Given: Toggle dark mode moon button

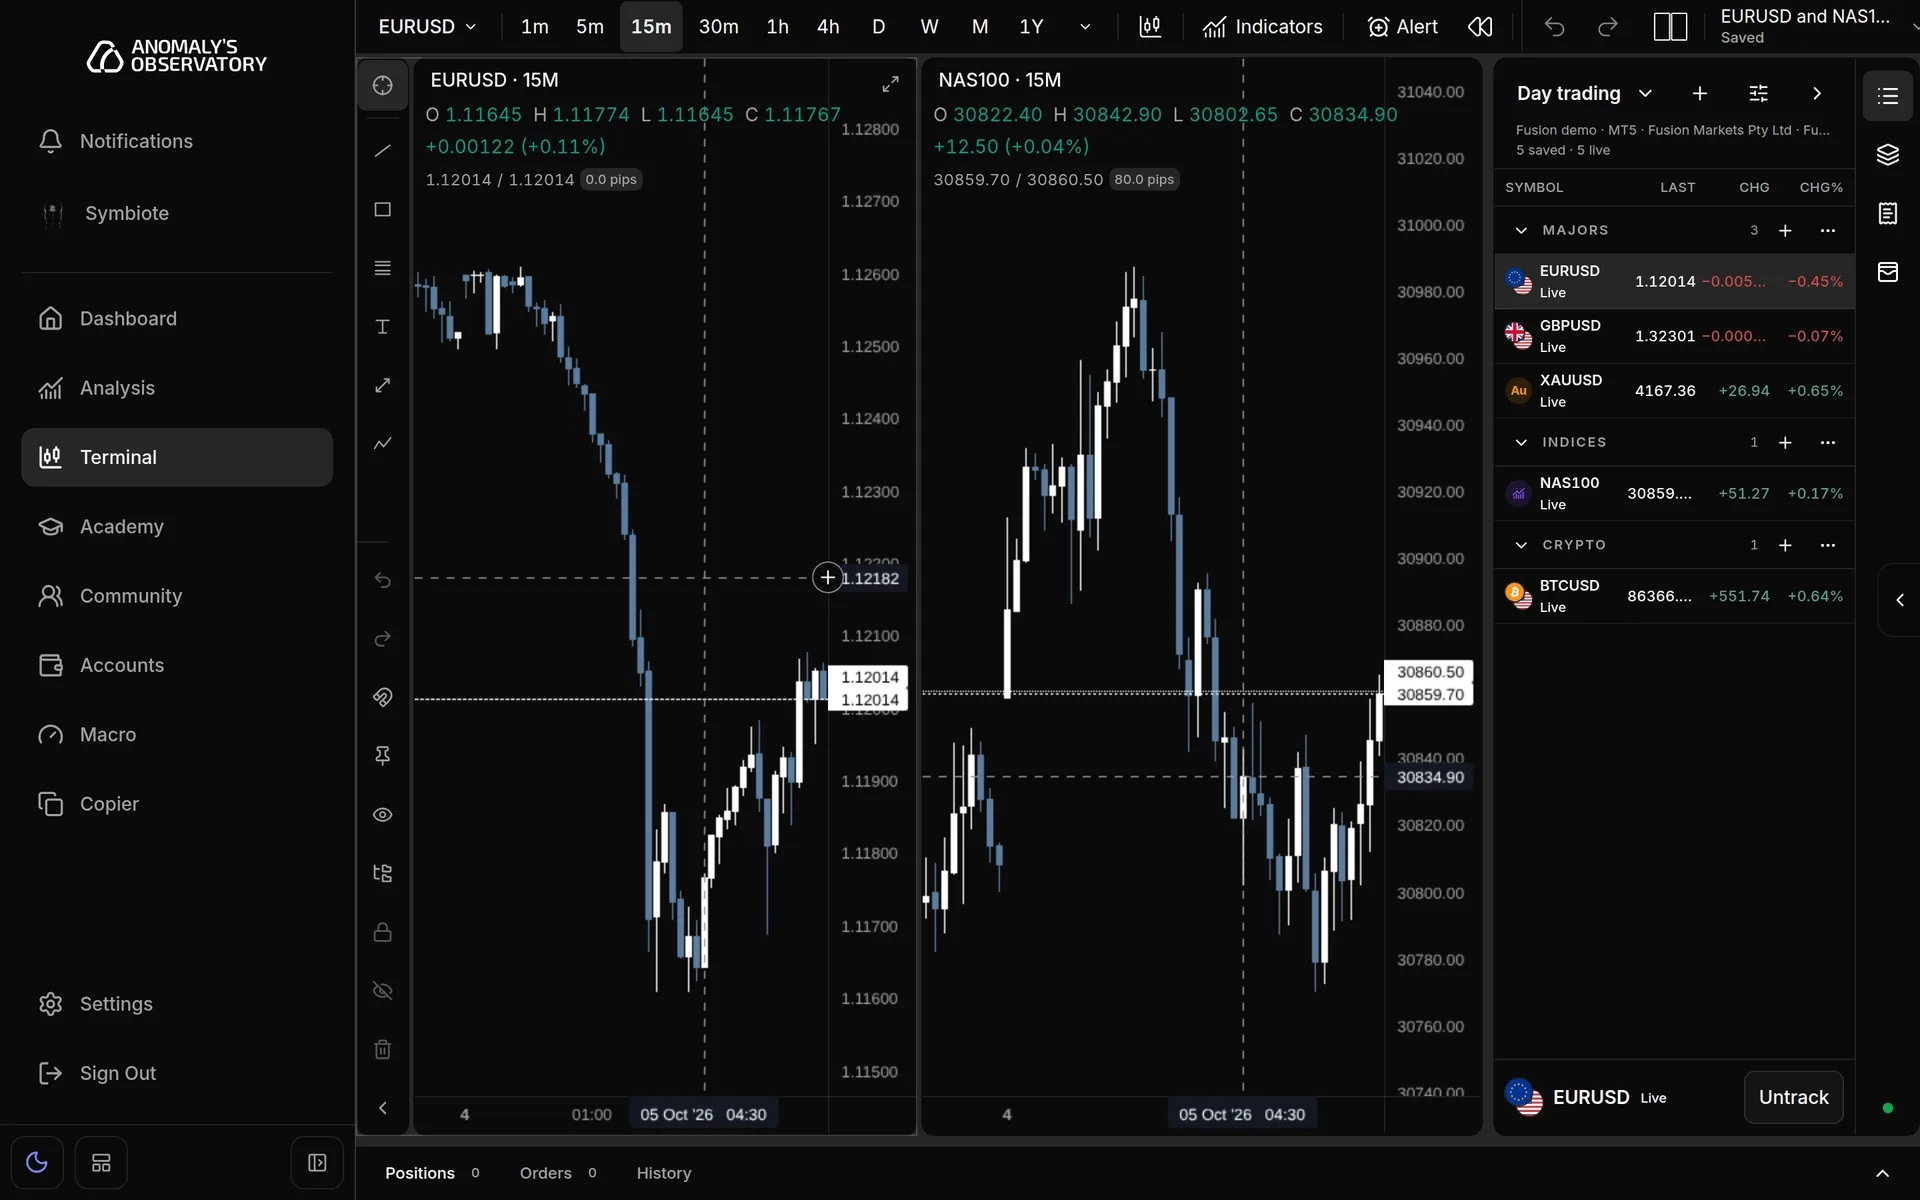Looking at the screenshot, I should tap(37, 1163).
